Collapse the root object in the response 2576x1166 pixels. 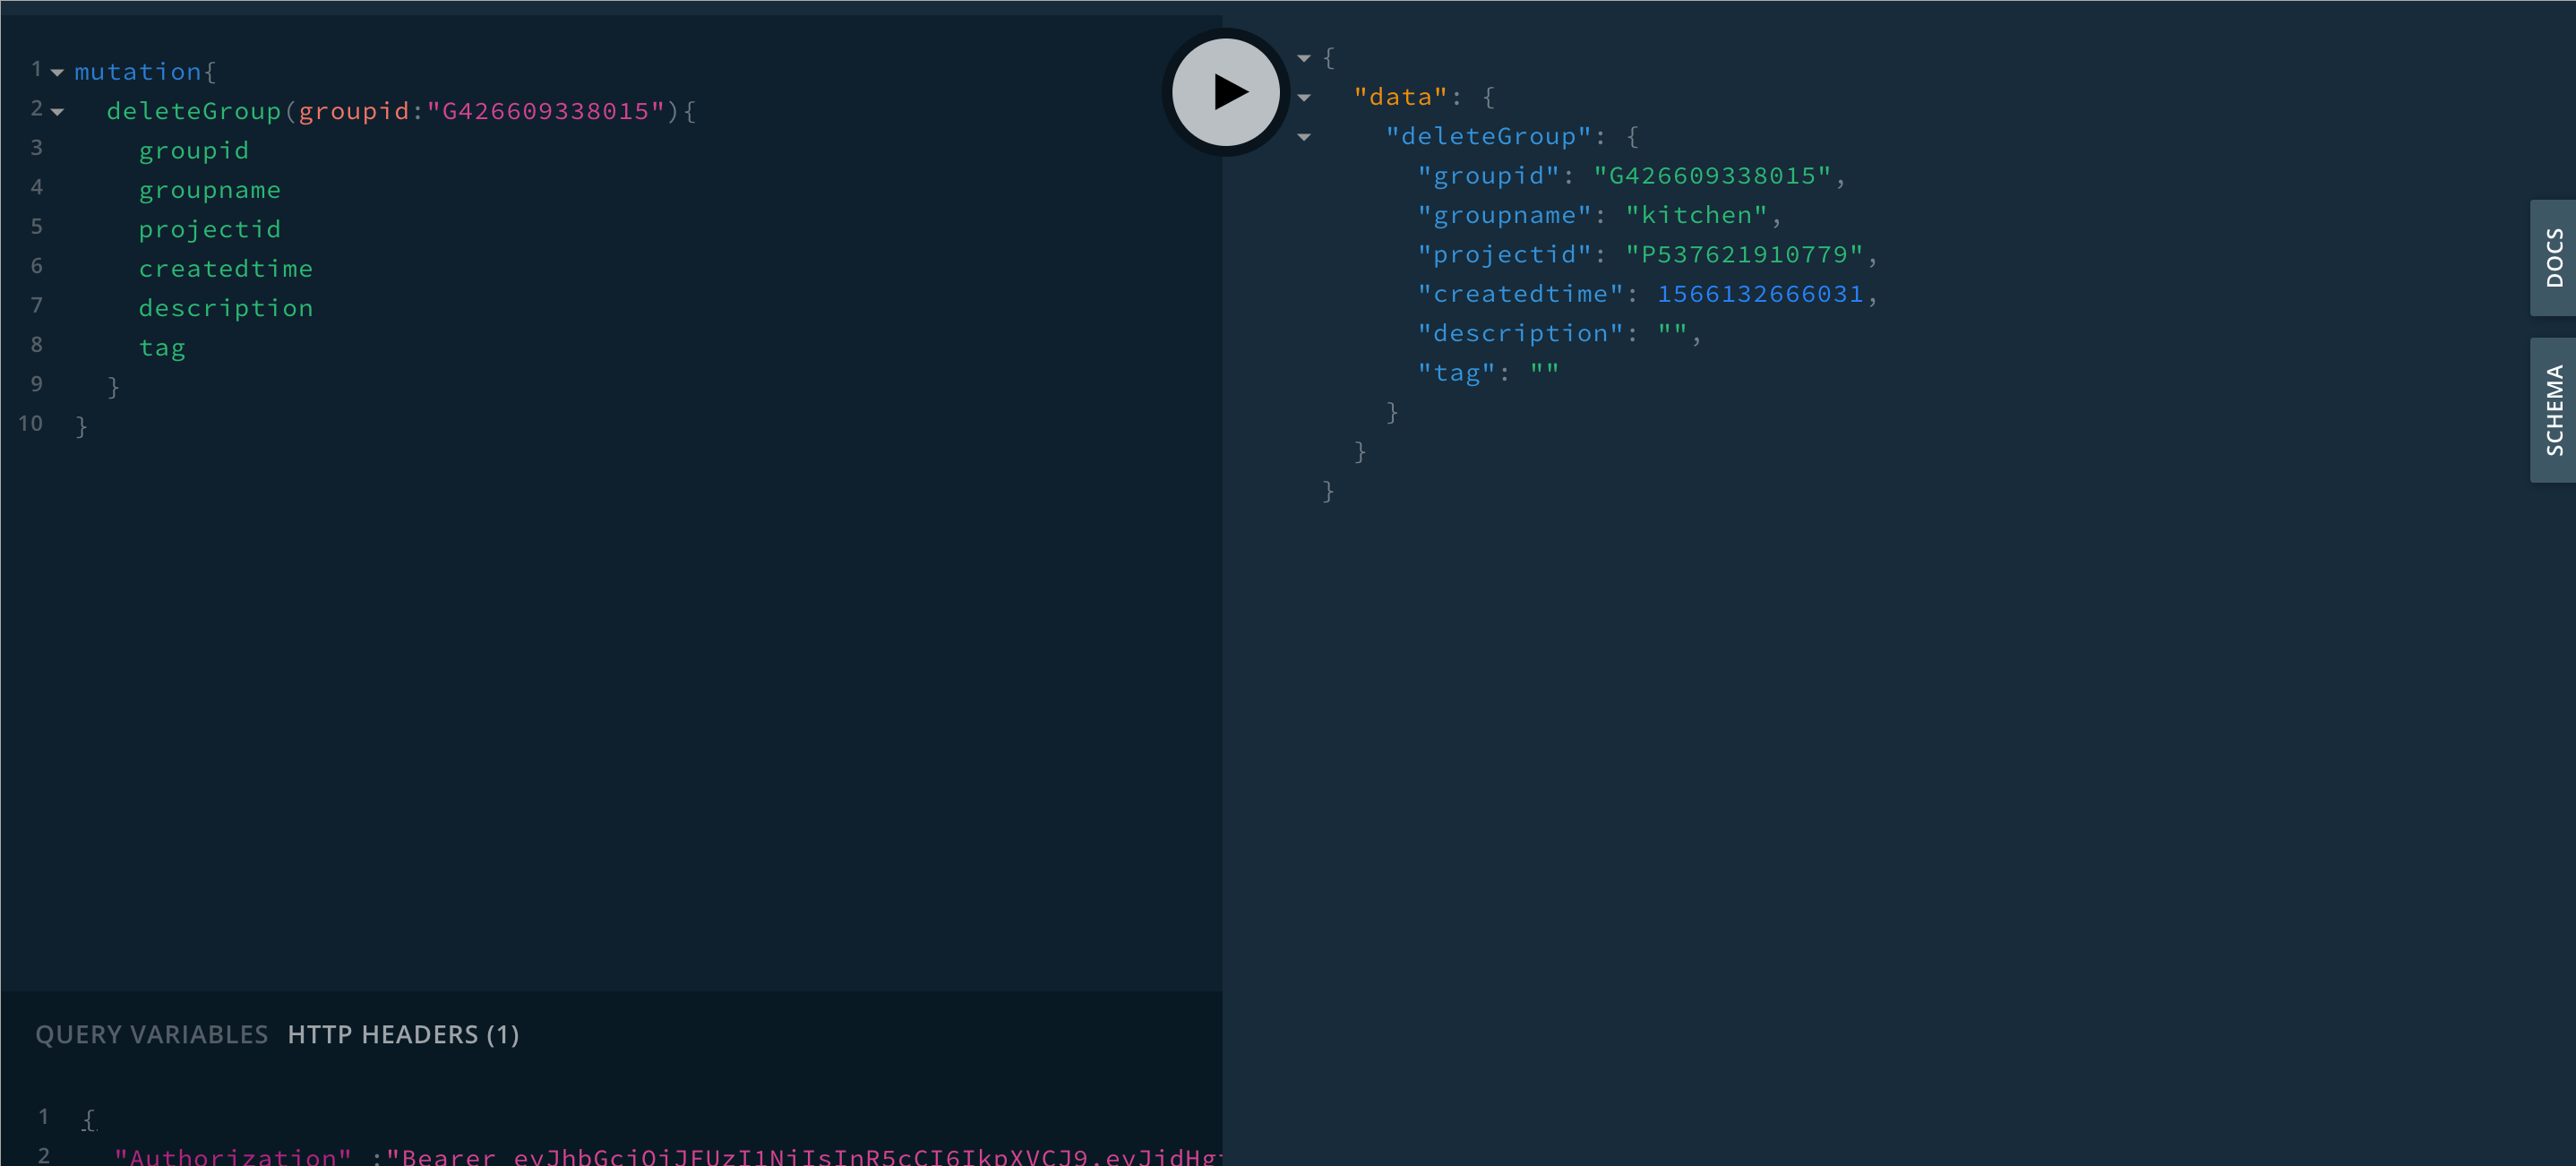point(1304,58)
